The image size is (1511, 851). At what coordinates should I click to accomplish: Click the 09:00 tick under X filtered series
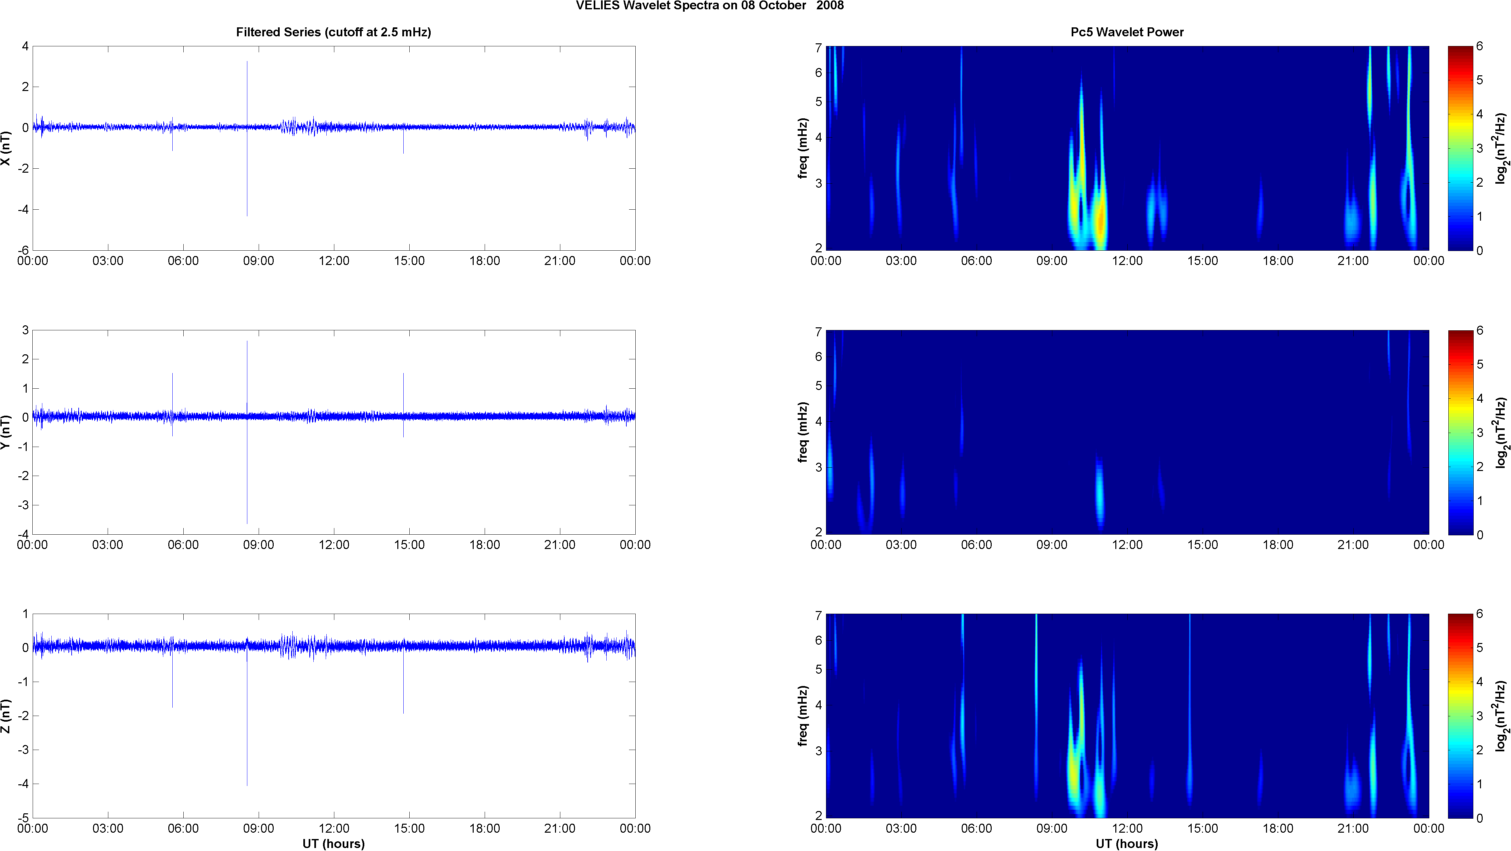click(259, 261)
